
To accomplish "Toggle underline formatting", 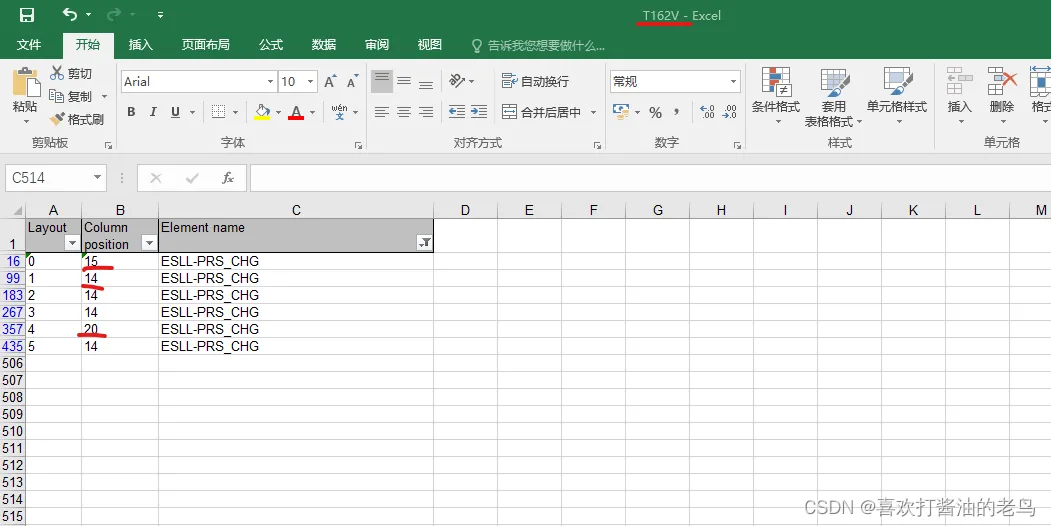I will [x=176, y=112].
